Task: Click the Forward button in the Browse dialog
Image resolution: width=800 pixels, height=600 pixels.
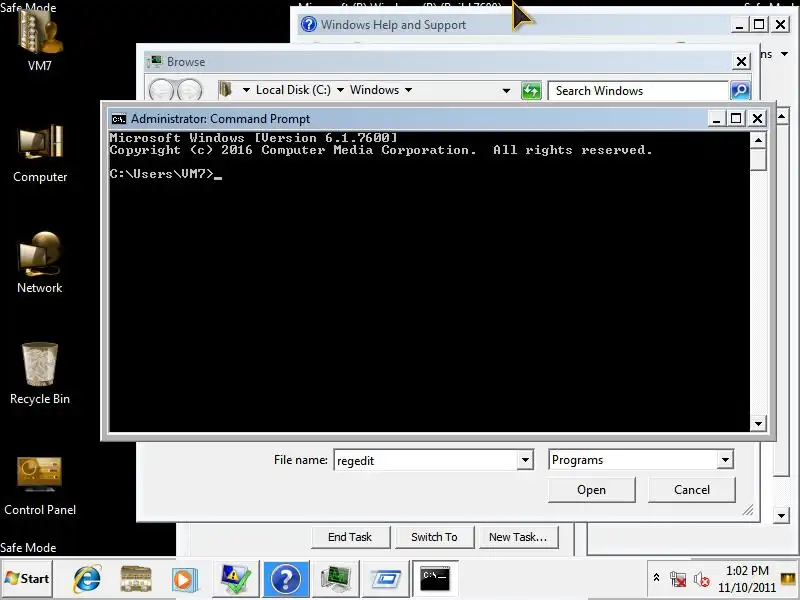Action: pos(189,90)
